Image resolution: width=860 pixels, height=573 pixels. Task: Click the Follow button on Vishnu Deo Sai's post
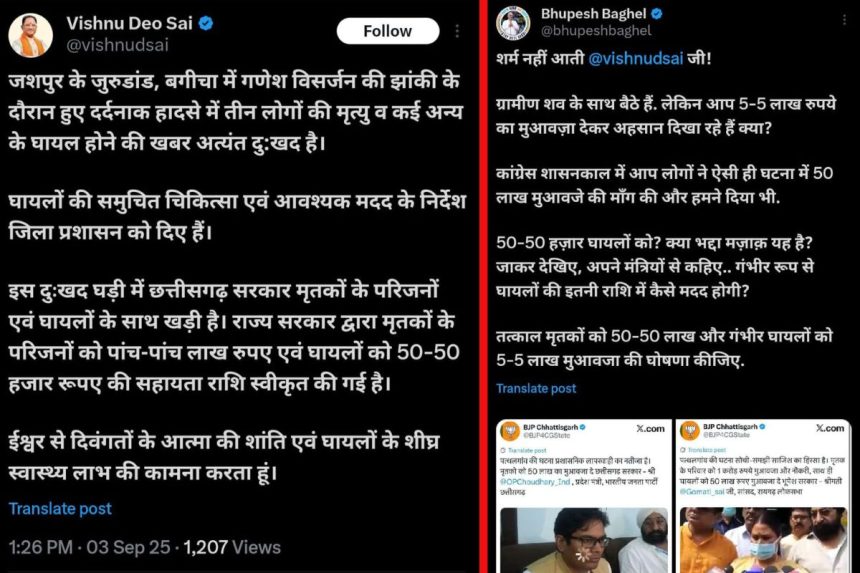388,31
